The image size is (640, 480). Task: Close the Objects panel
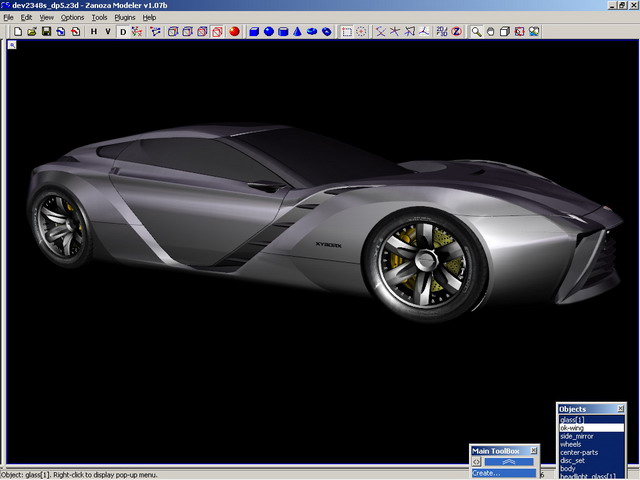[620, 409]
